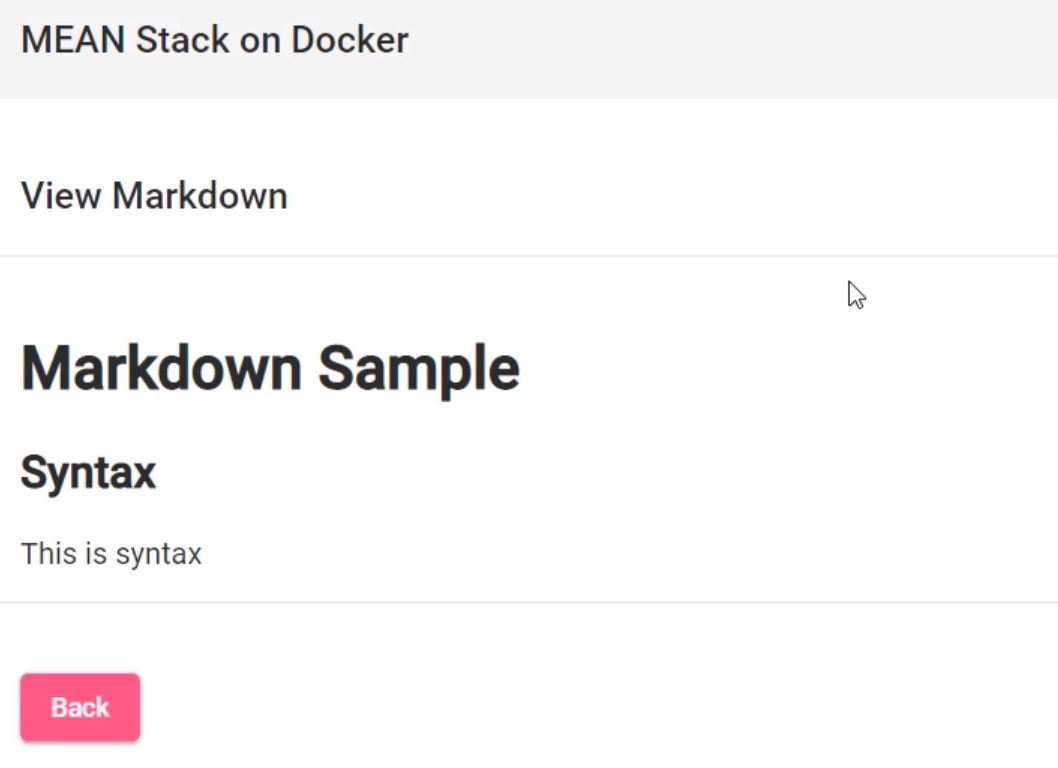
Task: Click the divider line above the Back button
Action: coord(529,602)
